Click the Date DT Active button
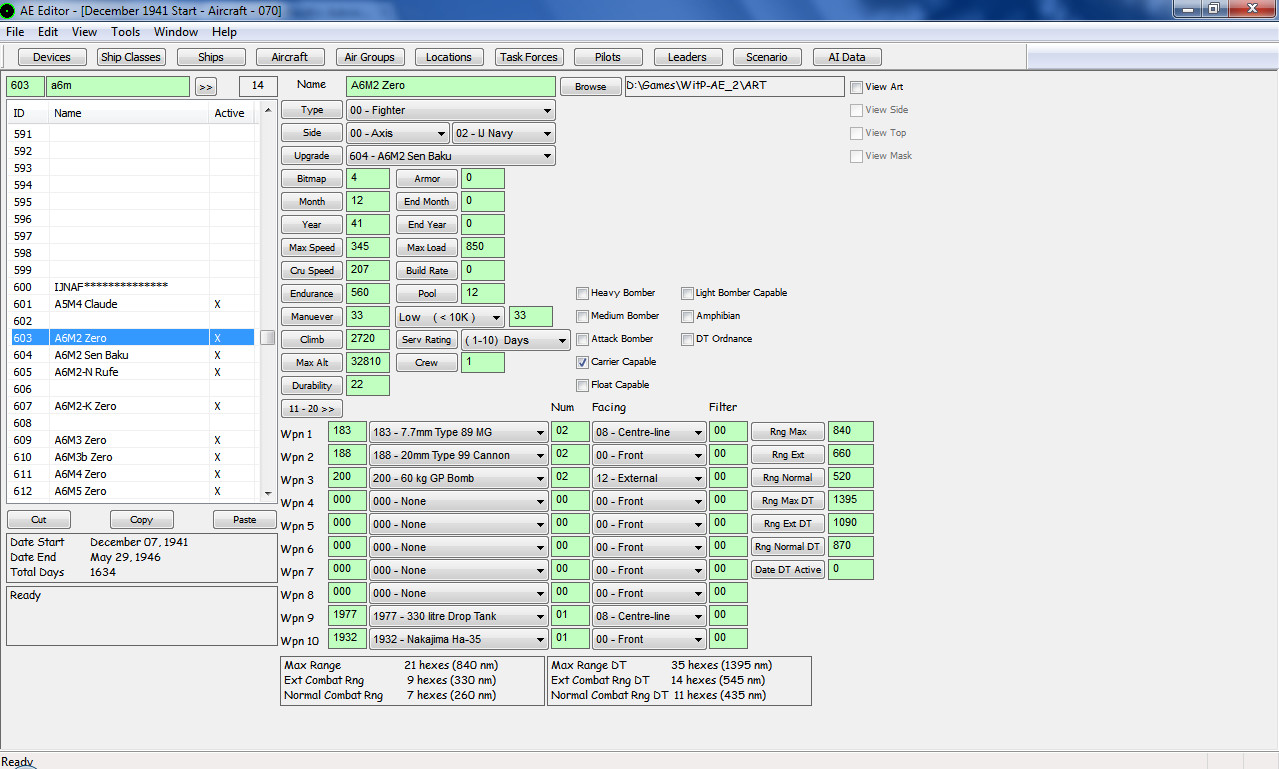The width and height of the screenshot is (1279, 769). click(x=788, y=570)
